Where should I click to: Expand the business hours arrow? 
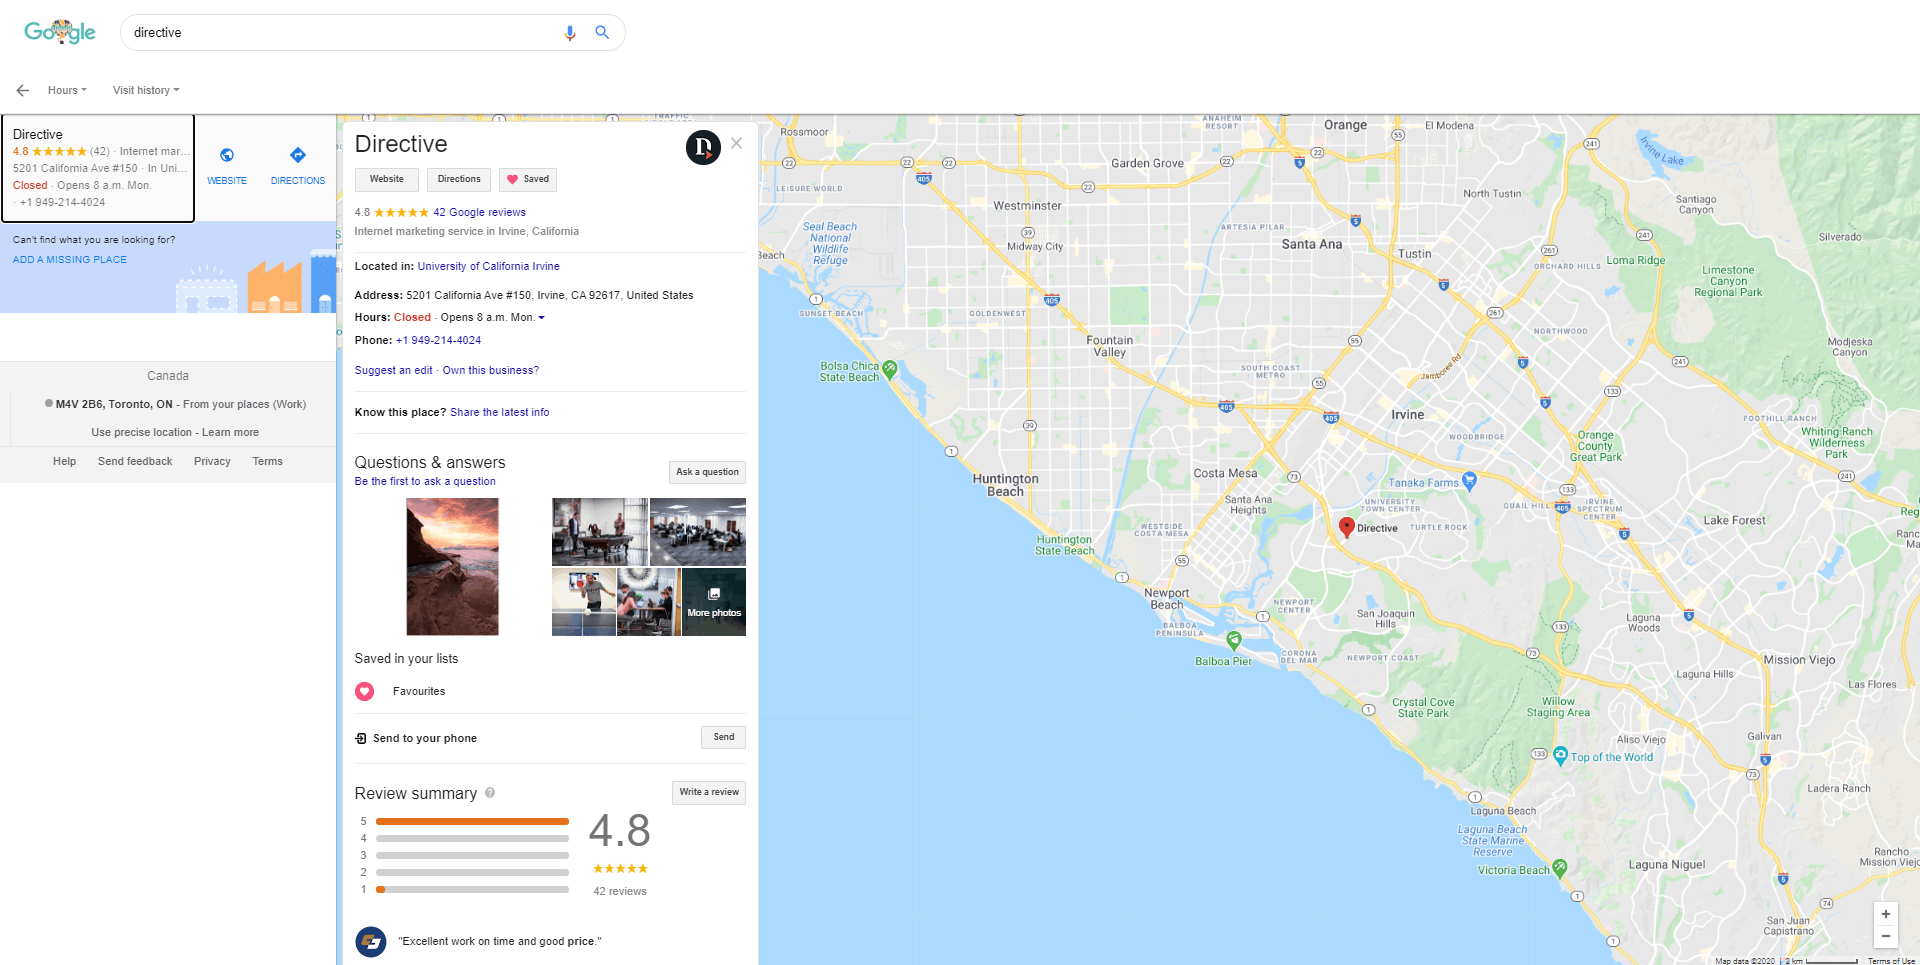click(542, 318)
